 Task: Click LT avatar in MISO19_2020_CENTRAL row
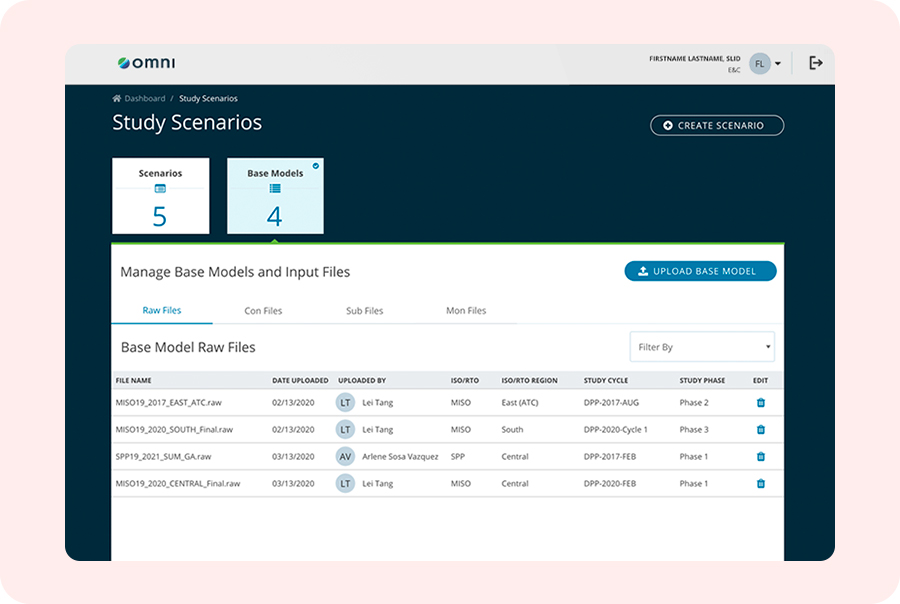[345, 483]
